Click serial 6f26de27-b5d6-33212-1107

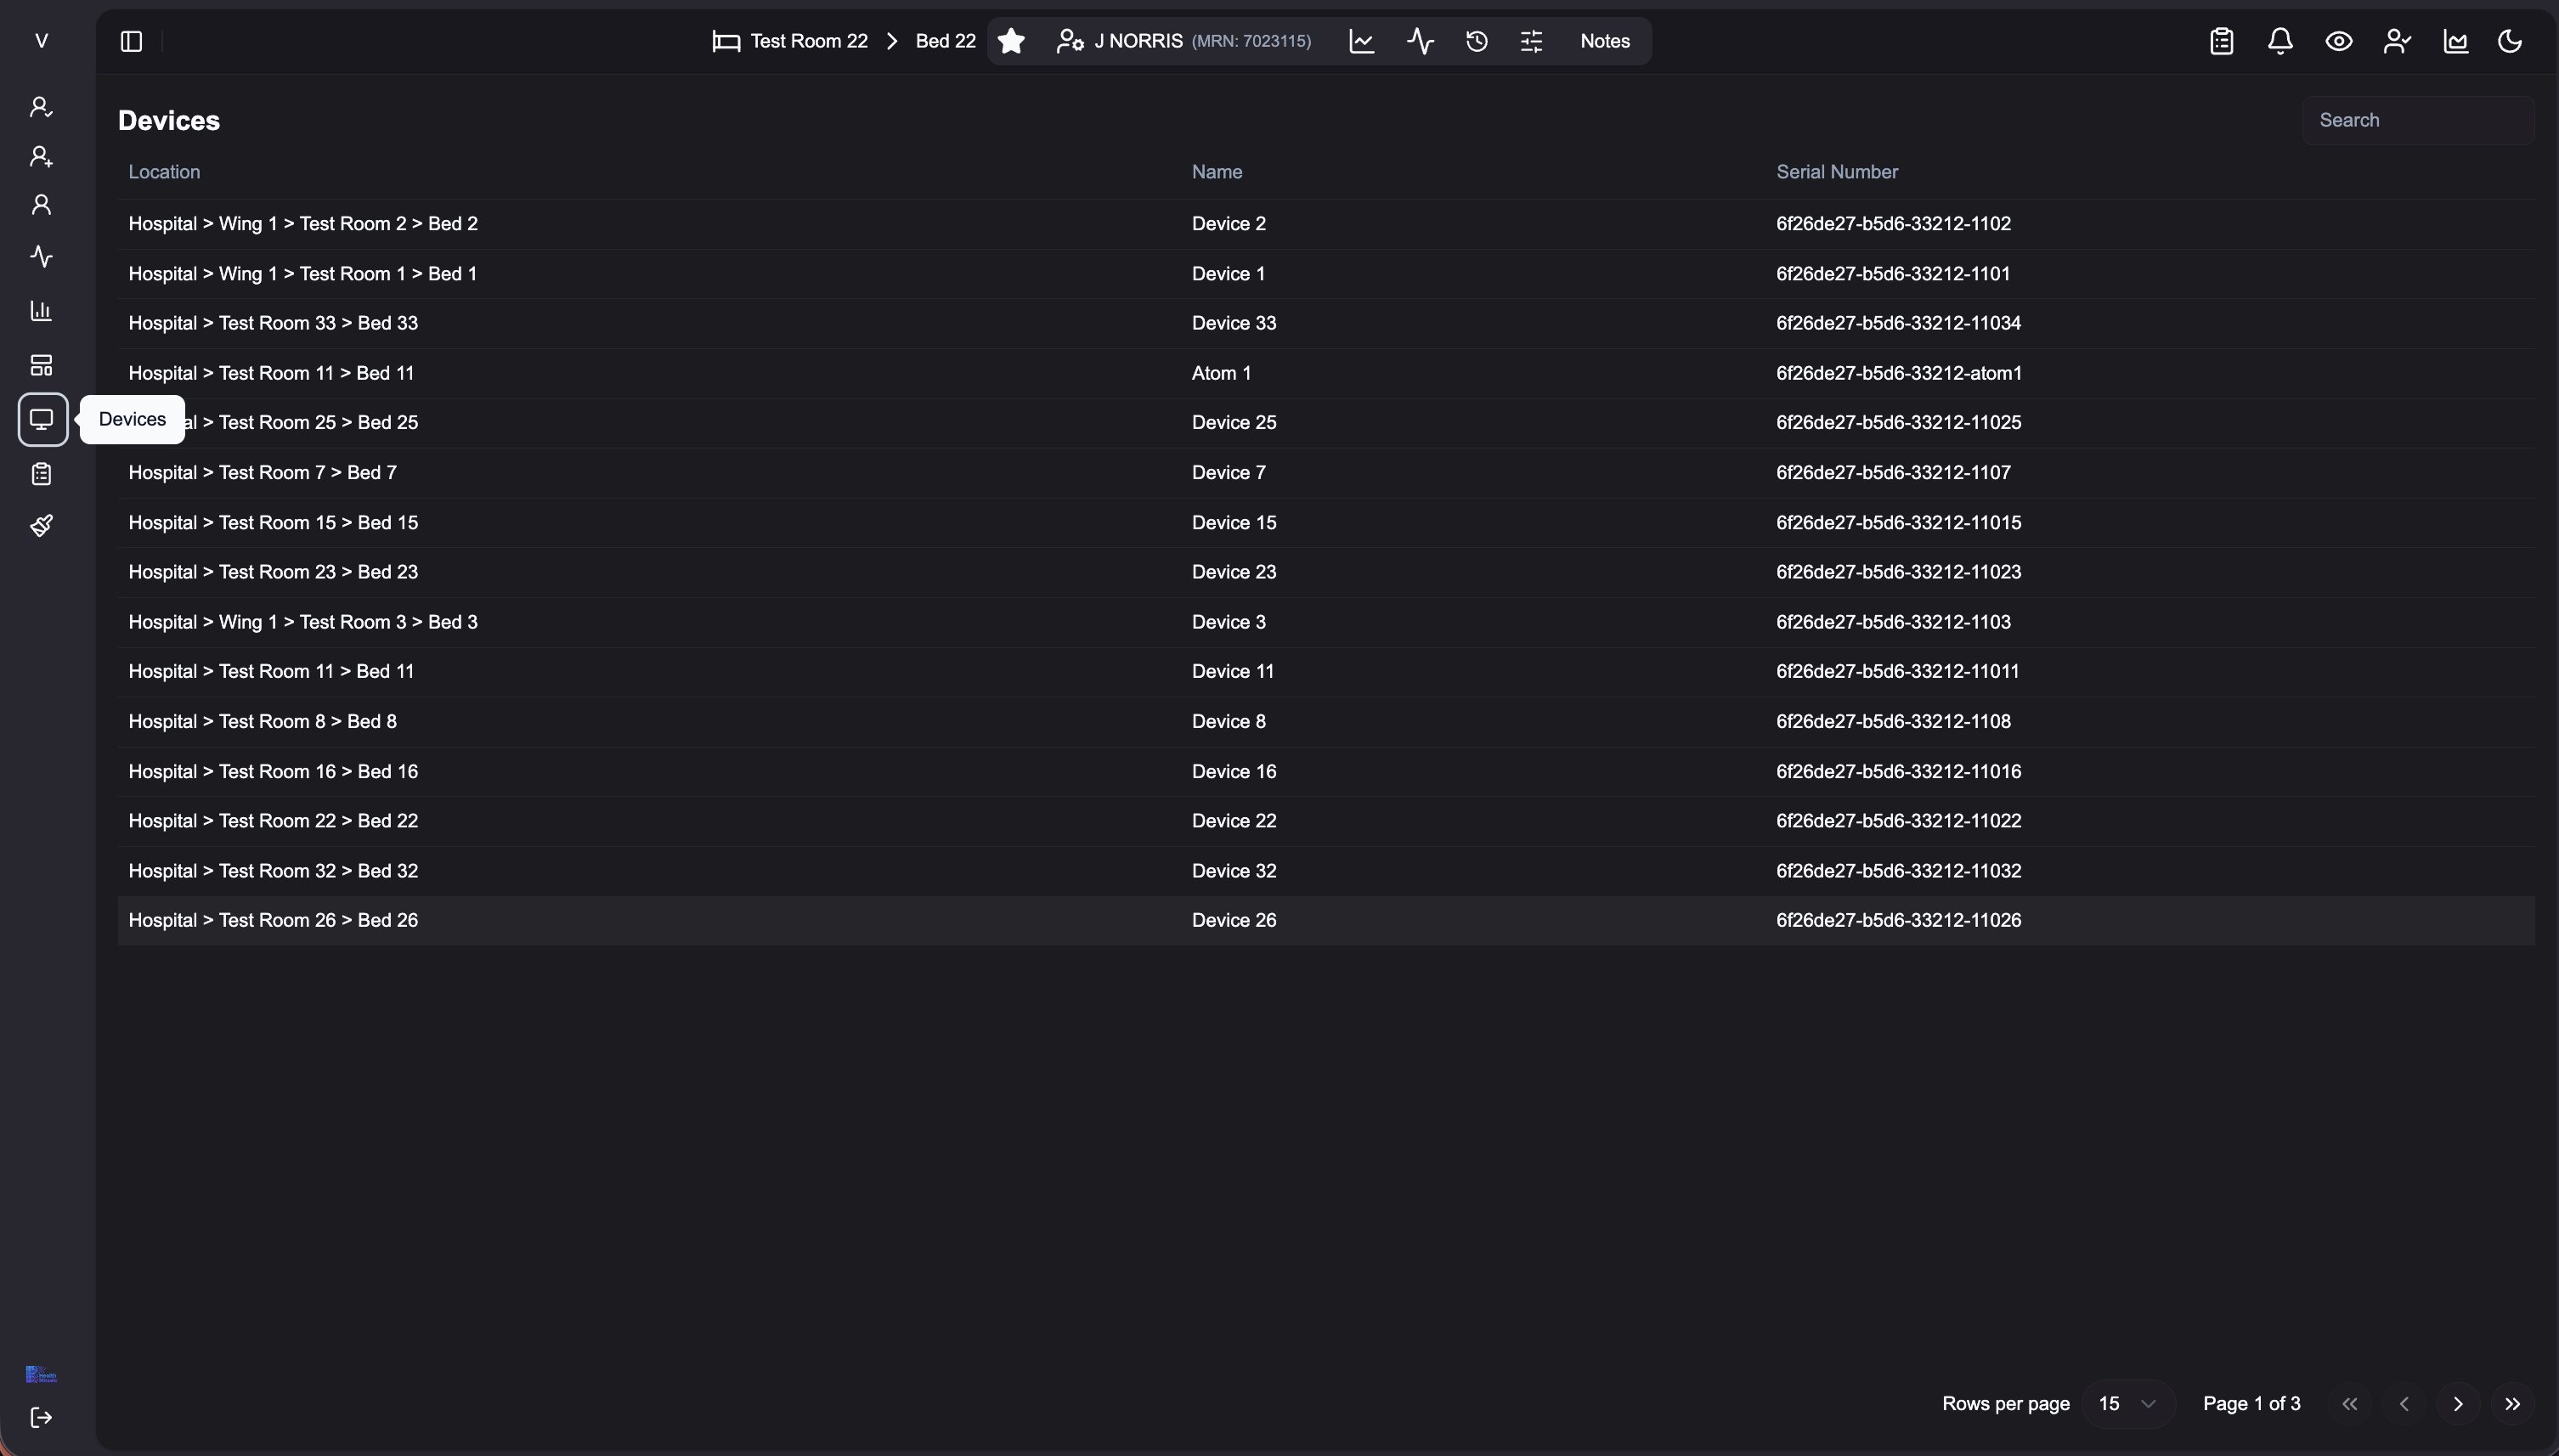pyautogui.click(x=1893, y=472)
